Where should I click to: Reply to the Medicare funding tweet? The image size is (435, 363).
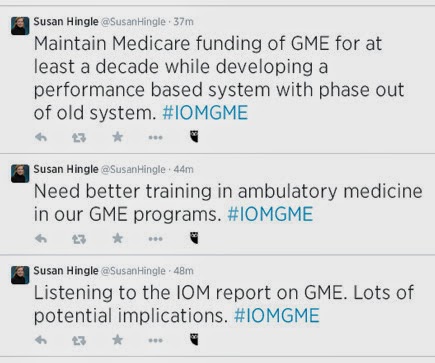click(41, 137)
